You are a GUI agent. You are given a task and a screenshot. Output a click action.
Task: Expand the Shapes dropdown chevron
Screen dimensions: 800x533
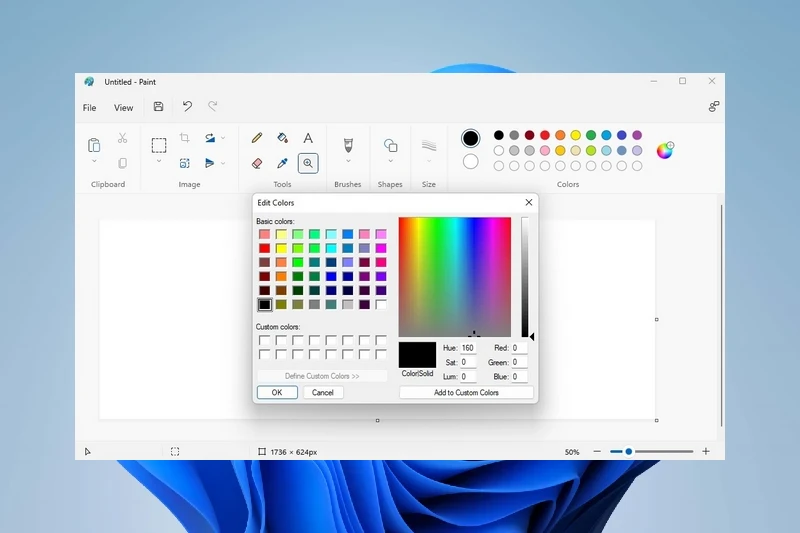point(391,162)
